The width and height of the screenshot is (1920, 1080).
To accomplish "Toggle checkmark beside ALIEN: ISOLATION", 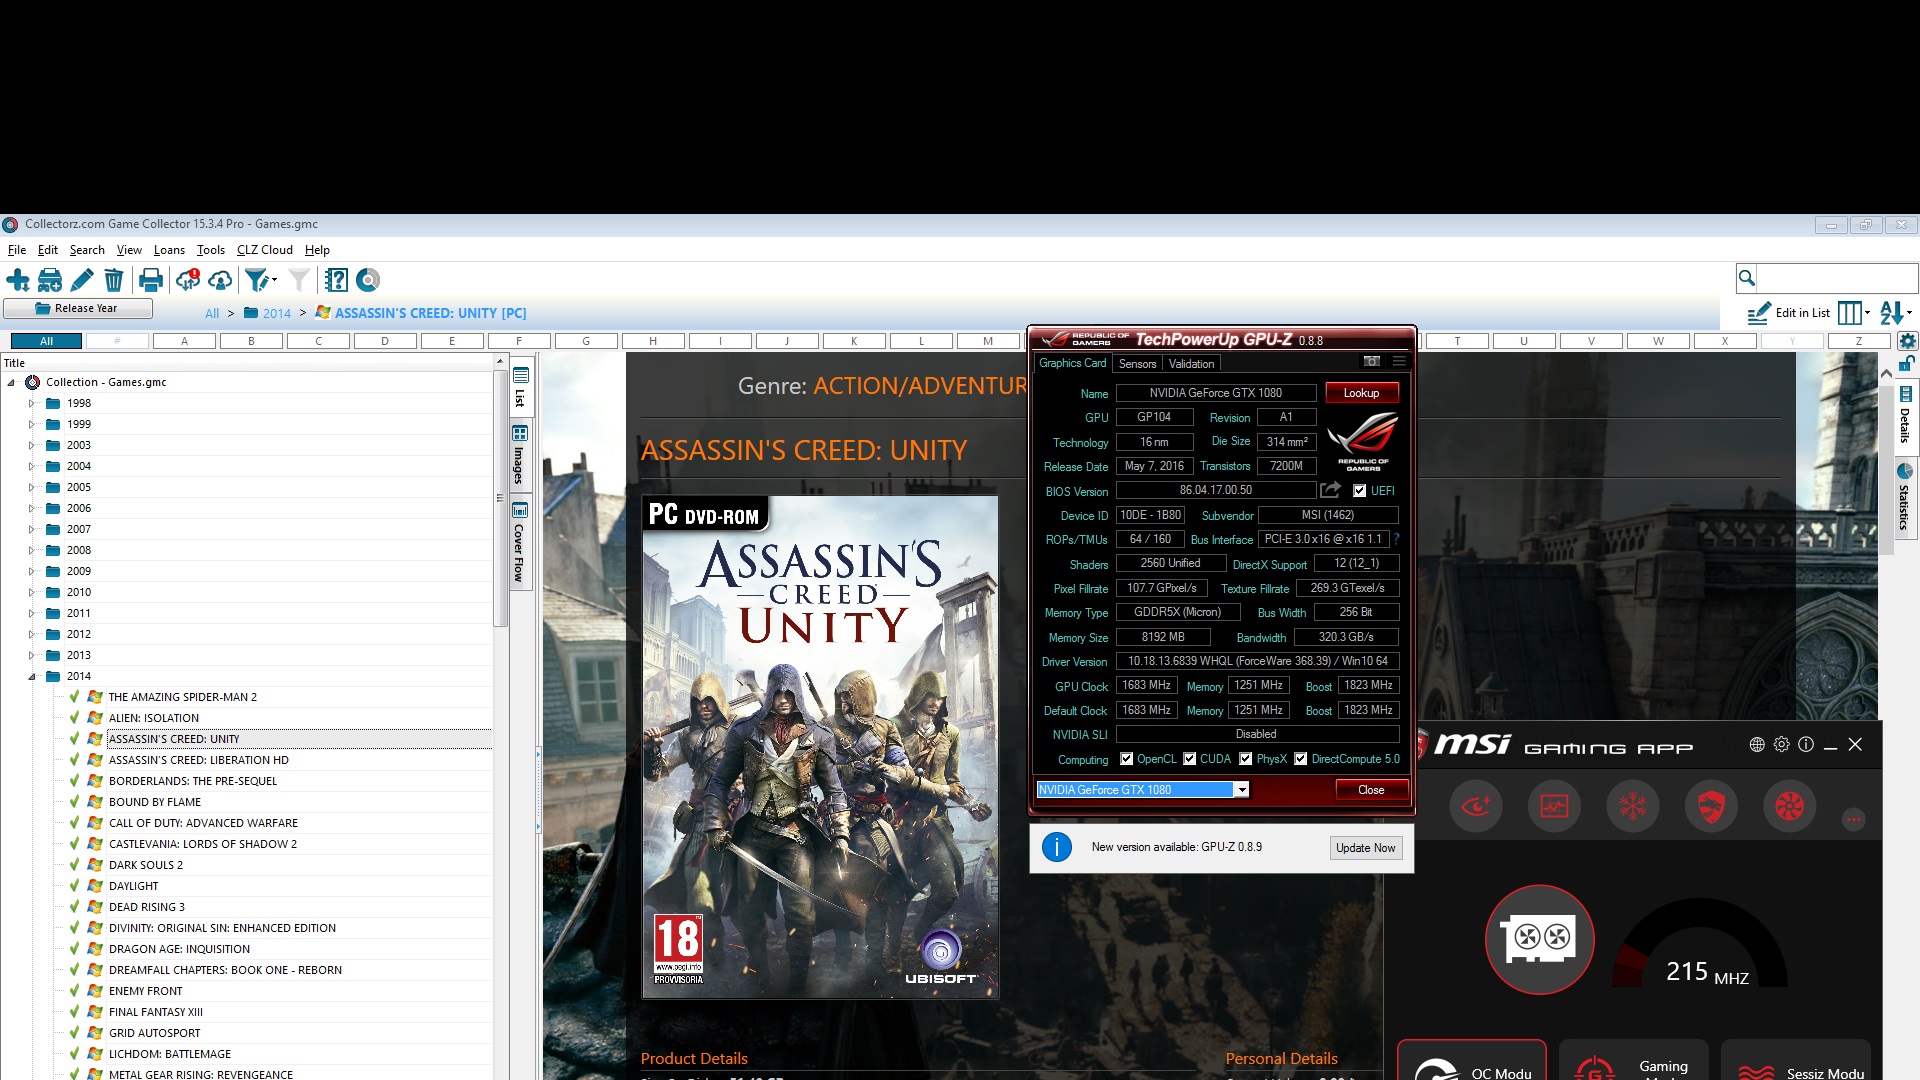I will point(74,717).
